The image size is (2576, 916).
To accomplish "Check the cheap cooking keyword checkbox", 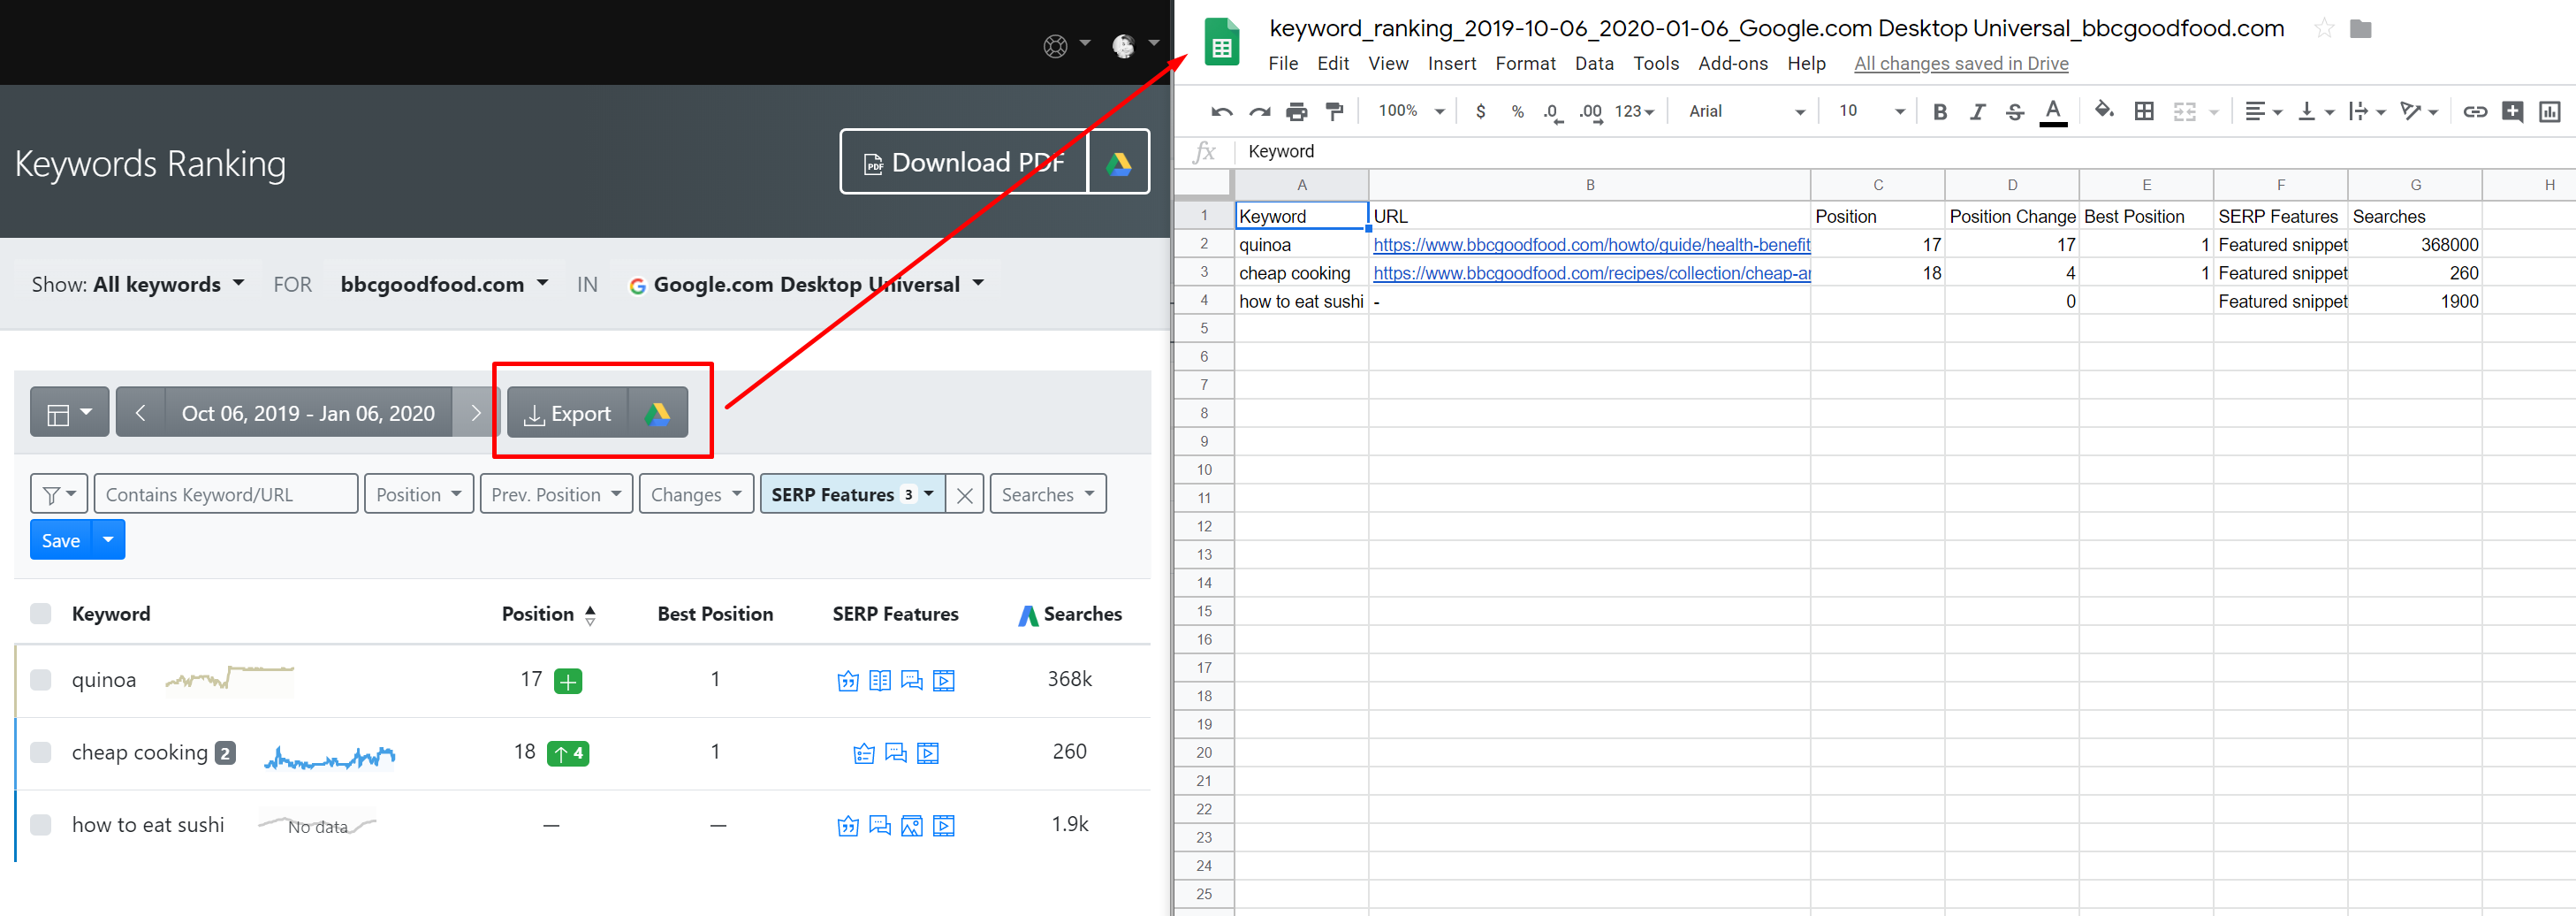I will 41,752.
